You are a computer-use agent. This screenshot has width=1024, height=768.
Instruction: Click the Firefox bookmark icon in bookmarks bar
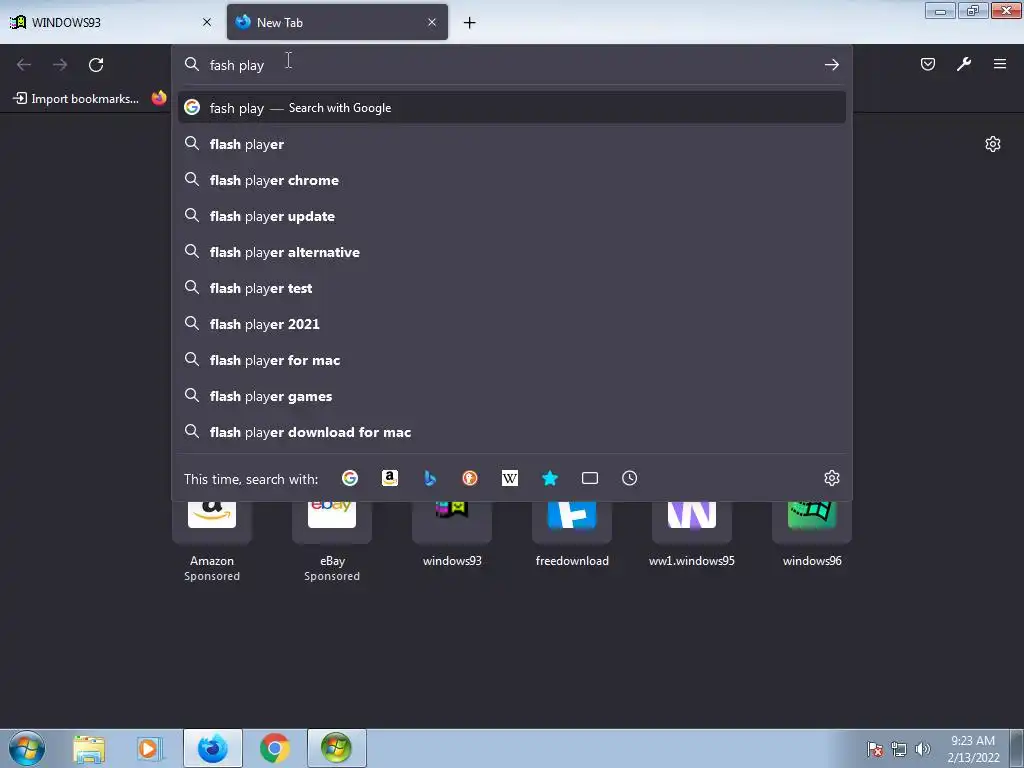point(159,99)
